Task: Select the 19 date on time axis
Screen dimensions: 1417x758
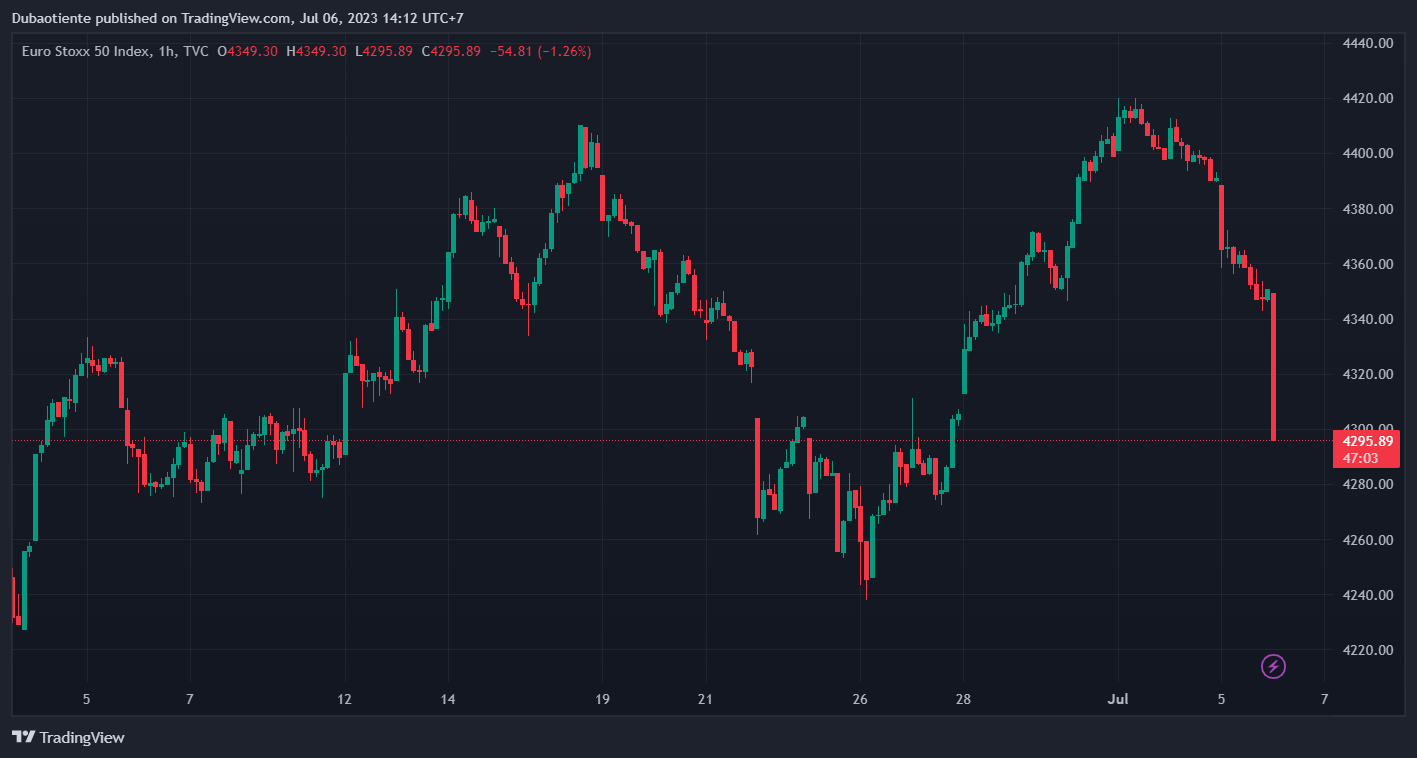Action: click(602, 699)
